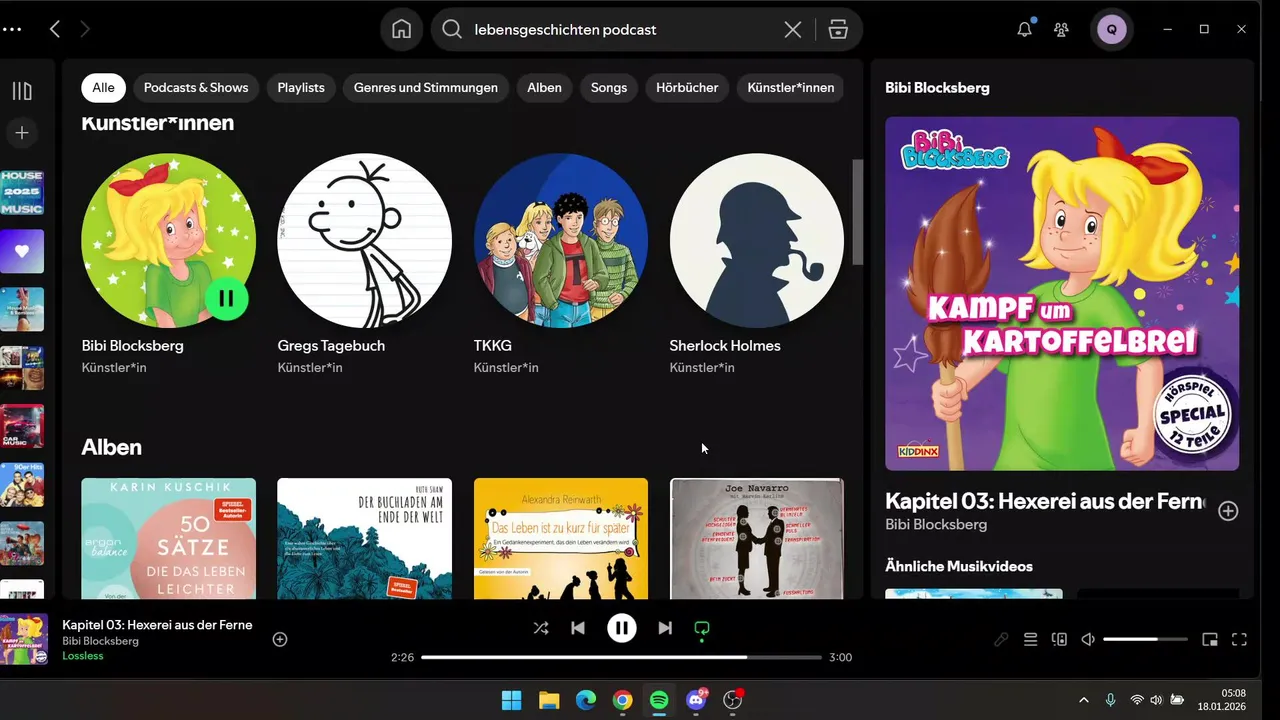Open Kapitel 03 title in right panel
This screenshot has height=720, width=1280.
(x=1045, y=501)
